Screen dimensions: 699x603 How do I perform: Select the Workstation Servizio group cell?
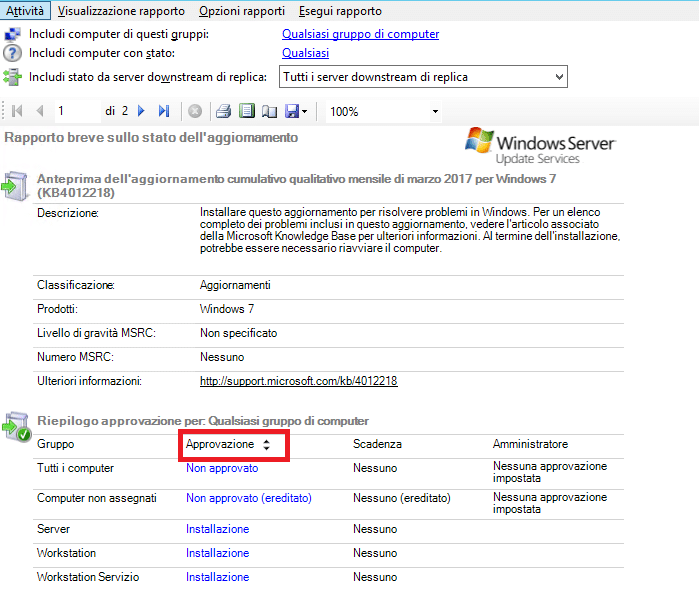point(88,577)
